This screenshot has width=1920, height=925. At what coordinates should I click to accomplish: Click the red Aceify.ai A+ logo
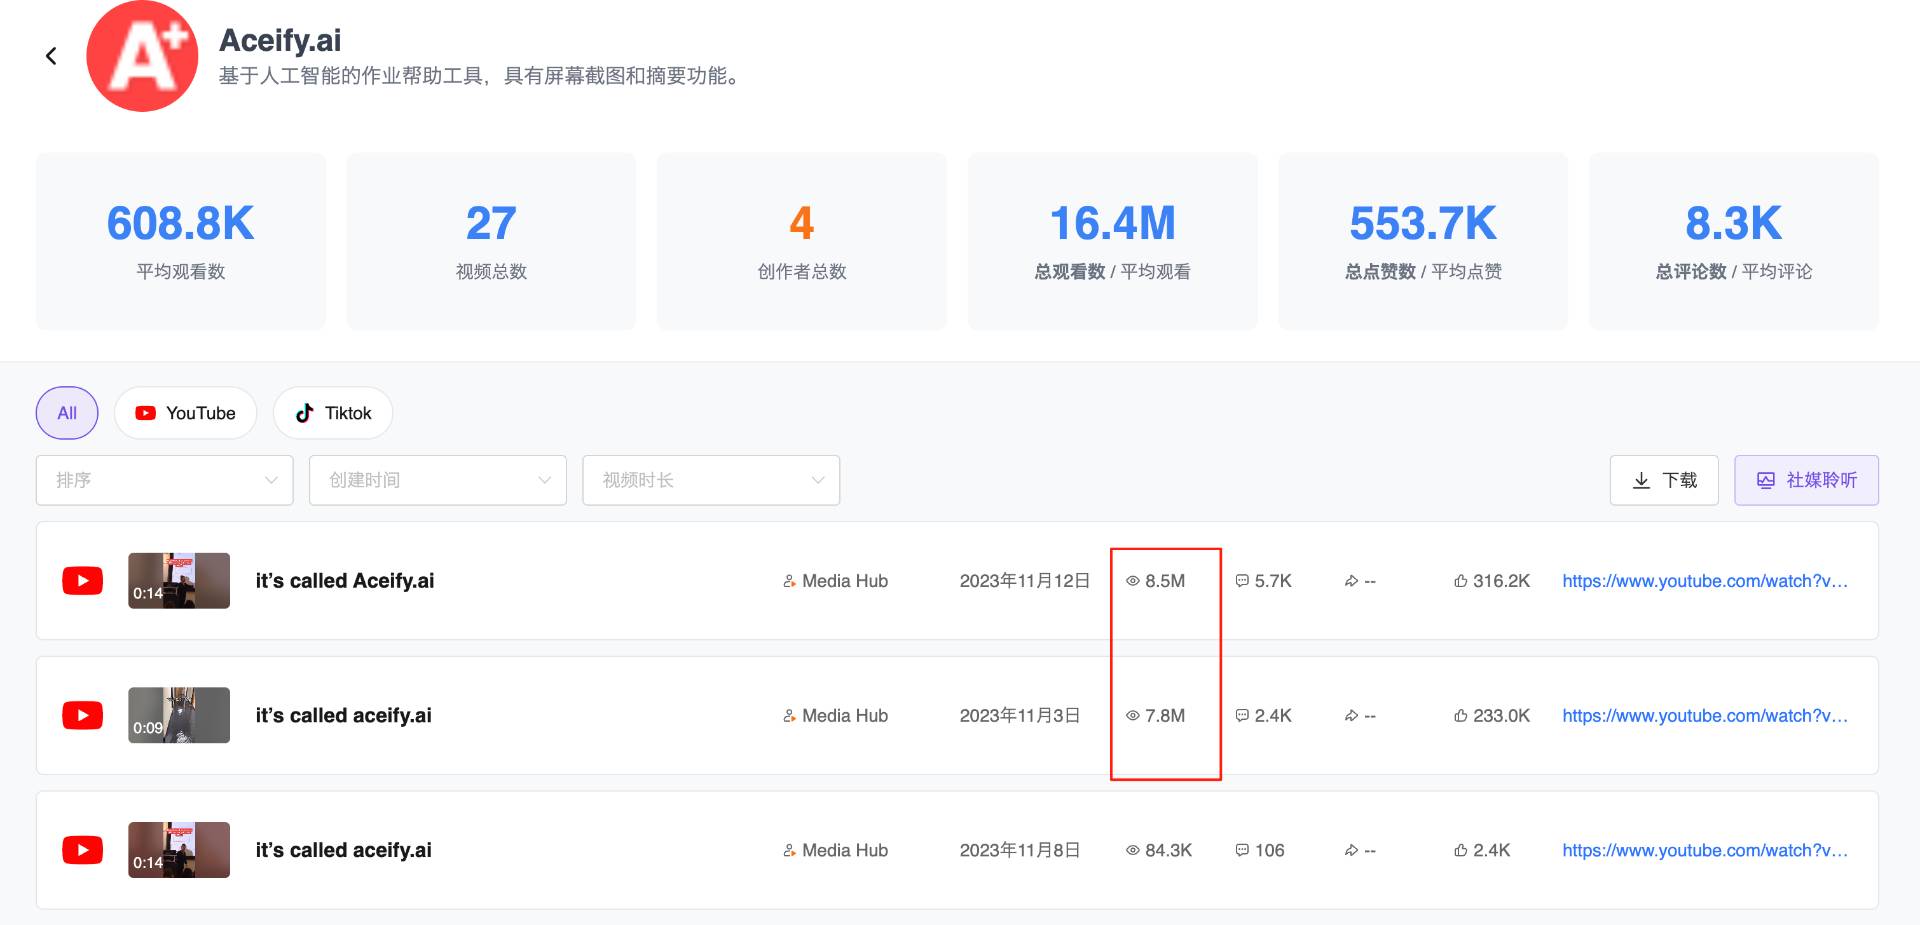coord(142,56)
